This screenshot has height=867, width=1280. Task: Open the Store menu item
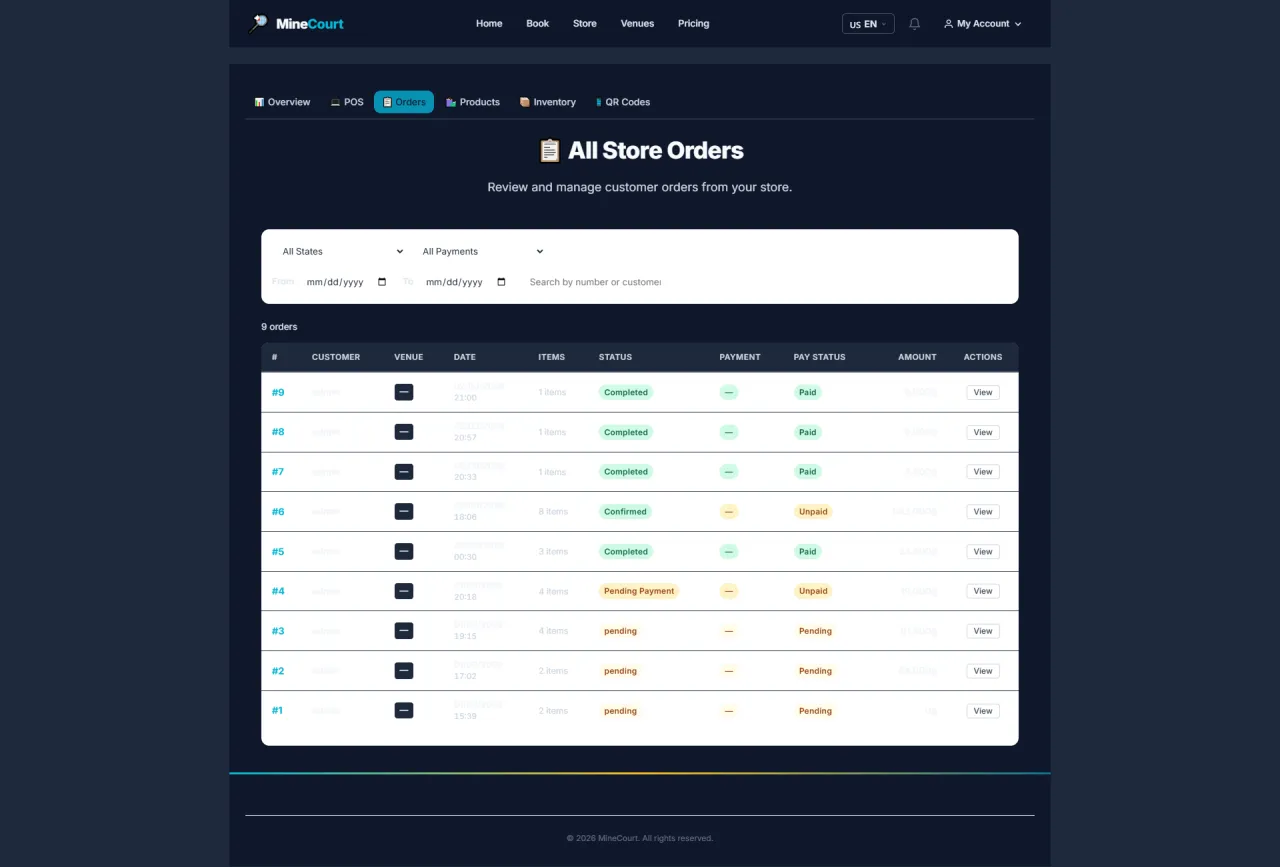[585, 24]
